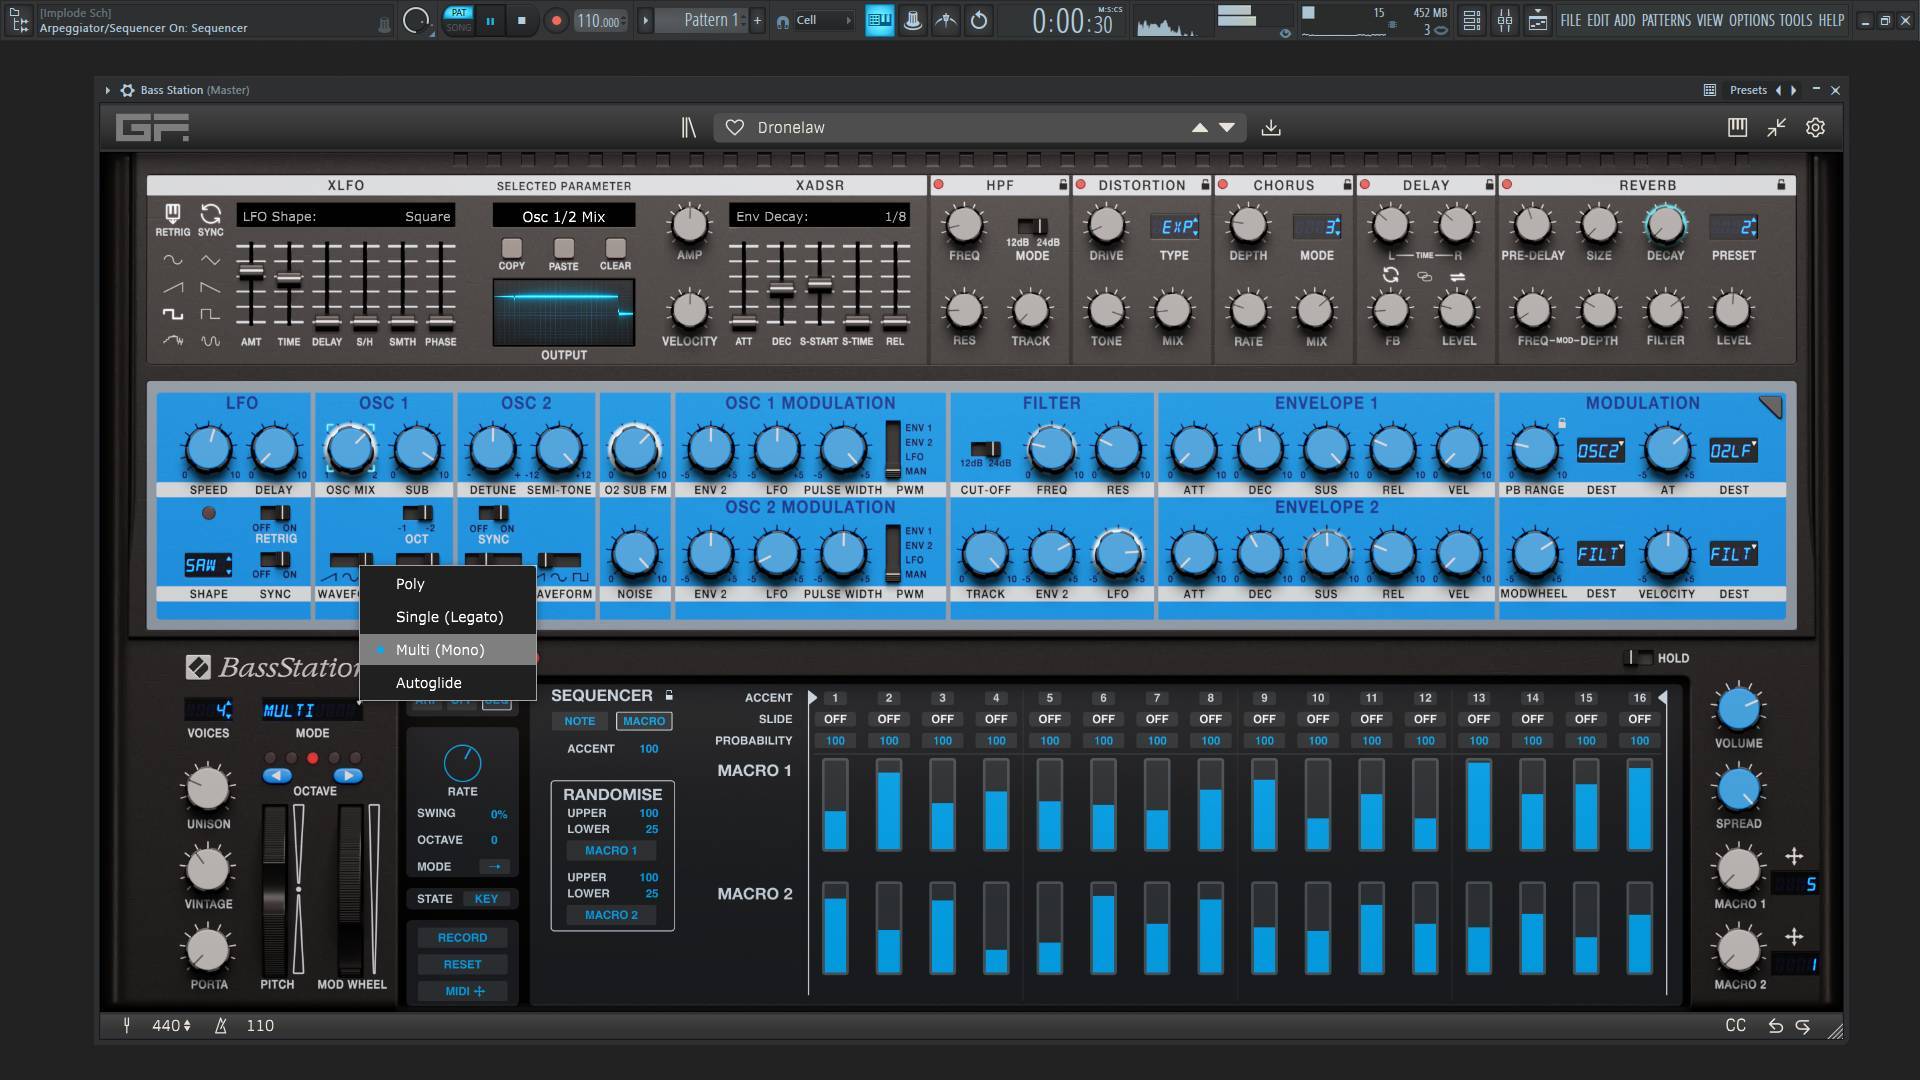Click the Filter FREQ knob
Viewport: 1920px width, 1080px height.
coord(1051,450)
